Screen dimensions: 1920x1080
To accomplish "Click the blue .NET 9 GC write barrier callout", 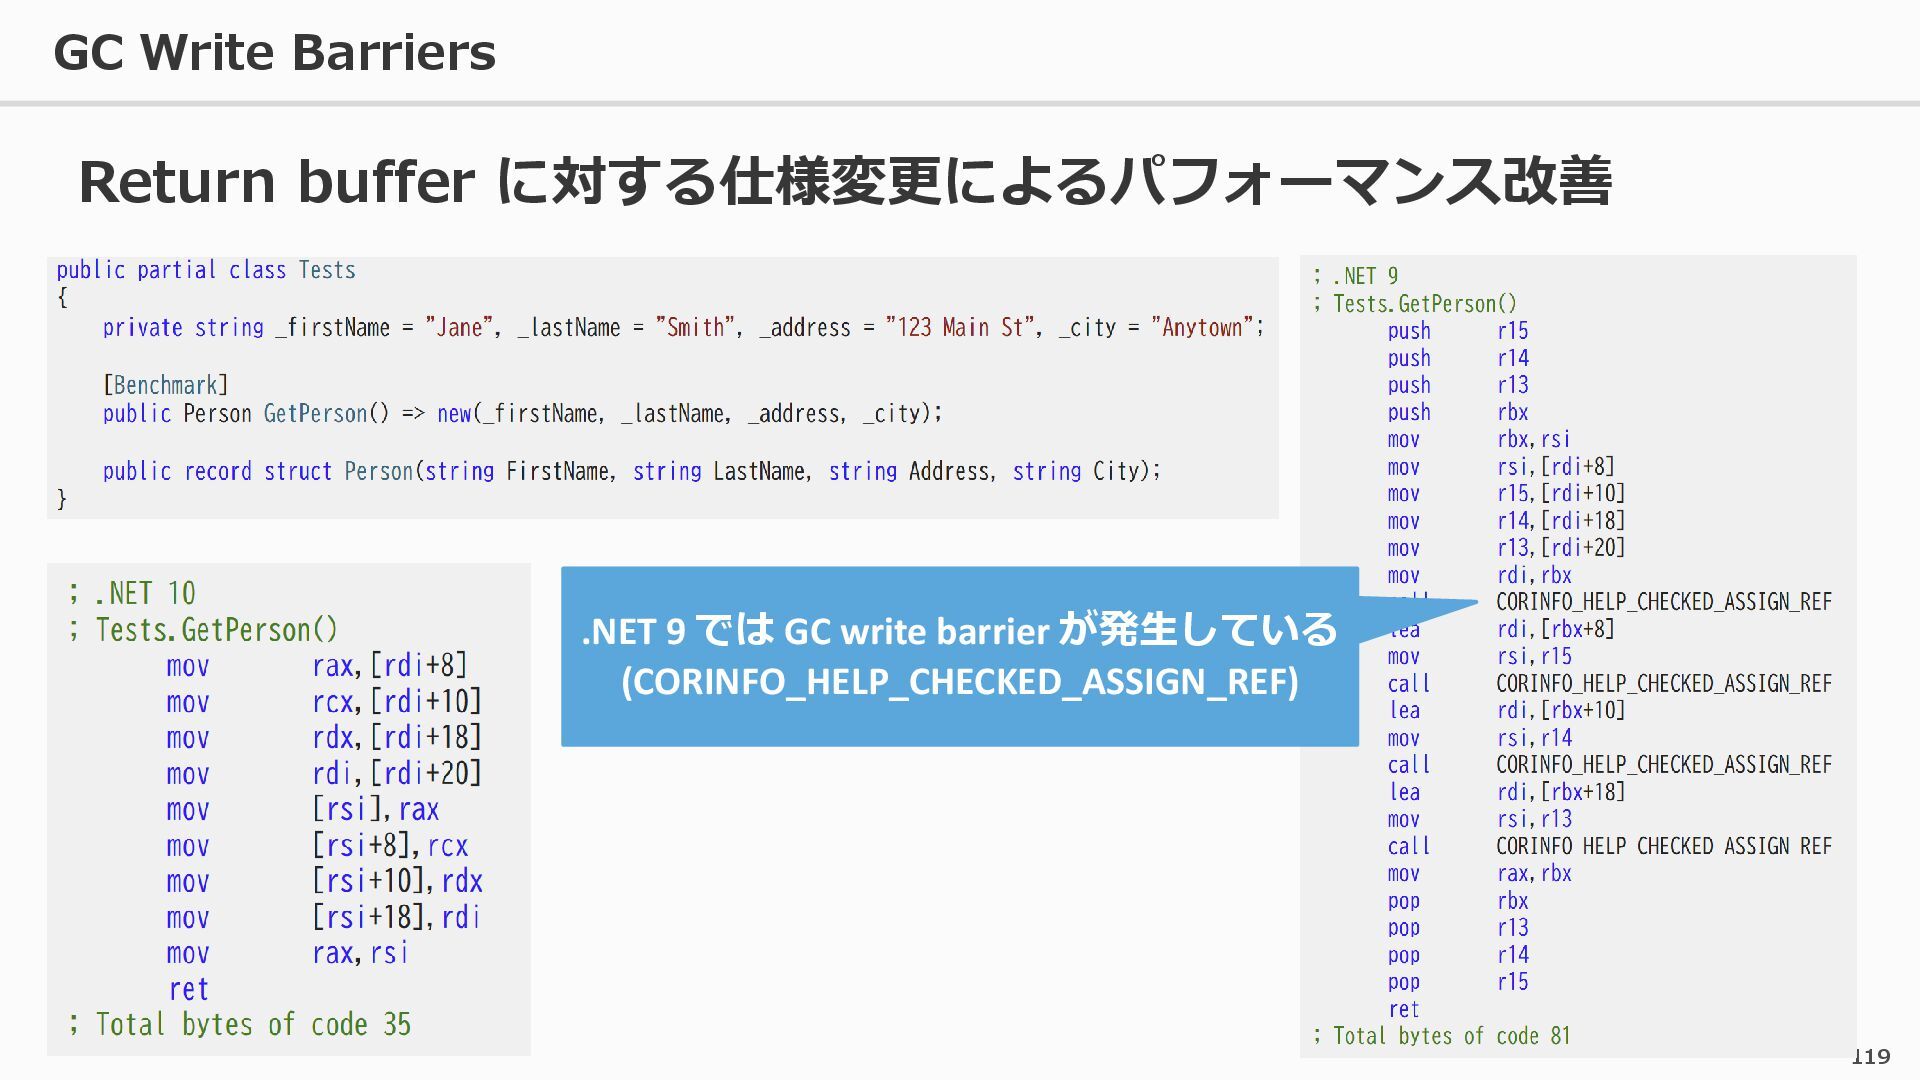I will click(958, 656).
